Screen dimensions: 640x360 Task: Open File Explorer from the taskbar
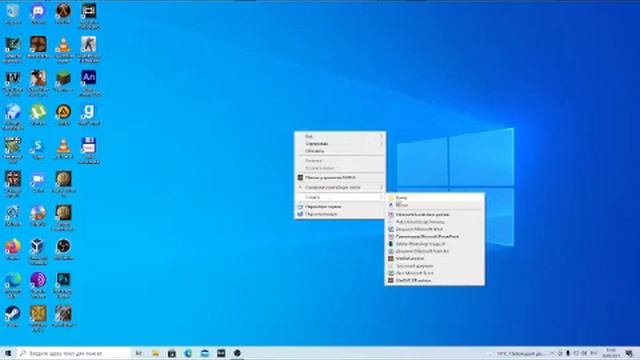pyautogui.click(x=155, y=353)
